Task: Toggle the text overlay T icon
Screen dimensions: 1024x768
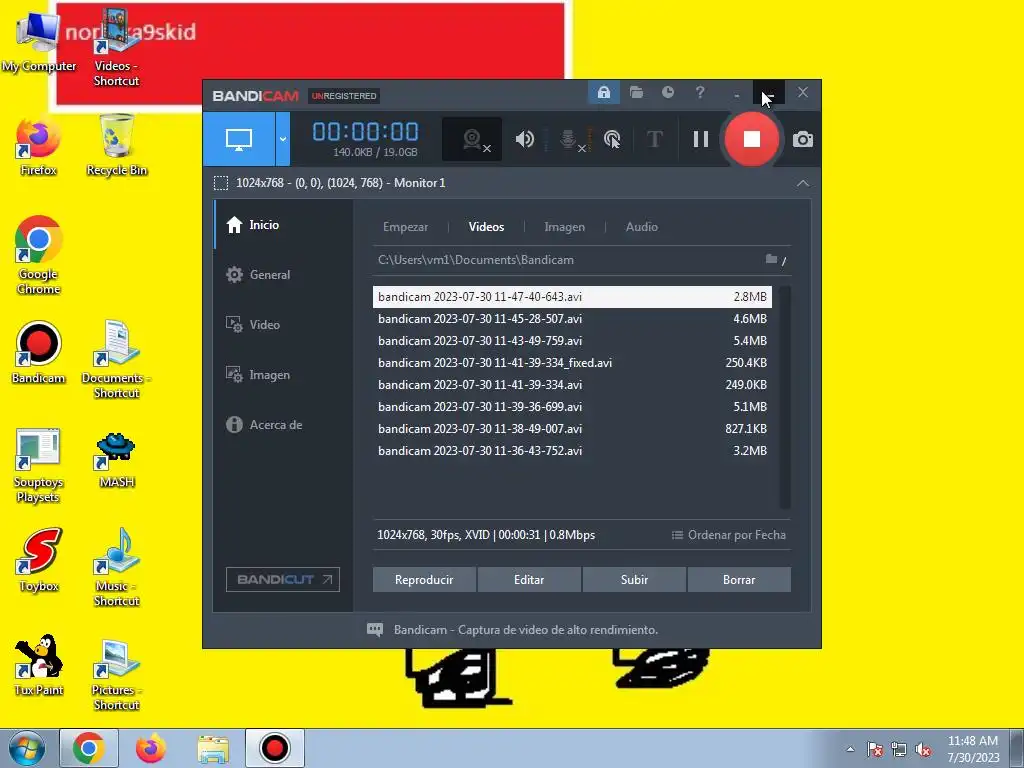Action: pos(654,139)
